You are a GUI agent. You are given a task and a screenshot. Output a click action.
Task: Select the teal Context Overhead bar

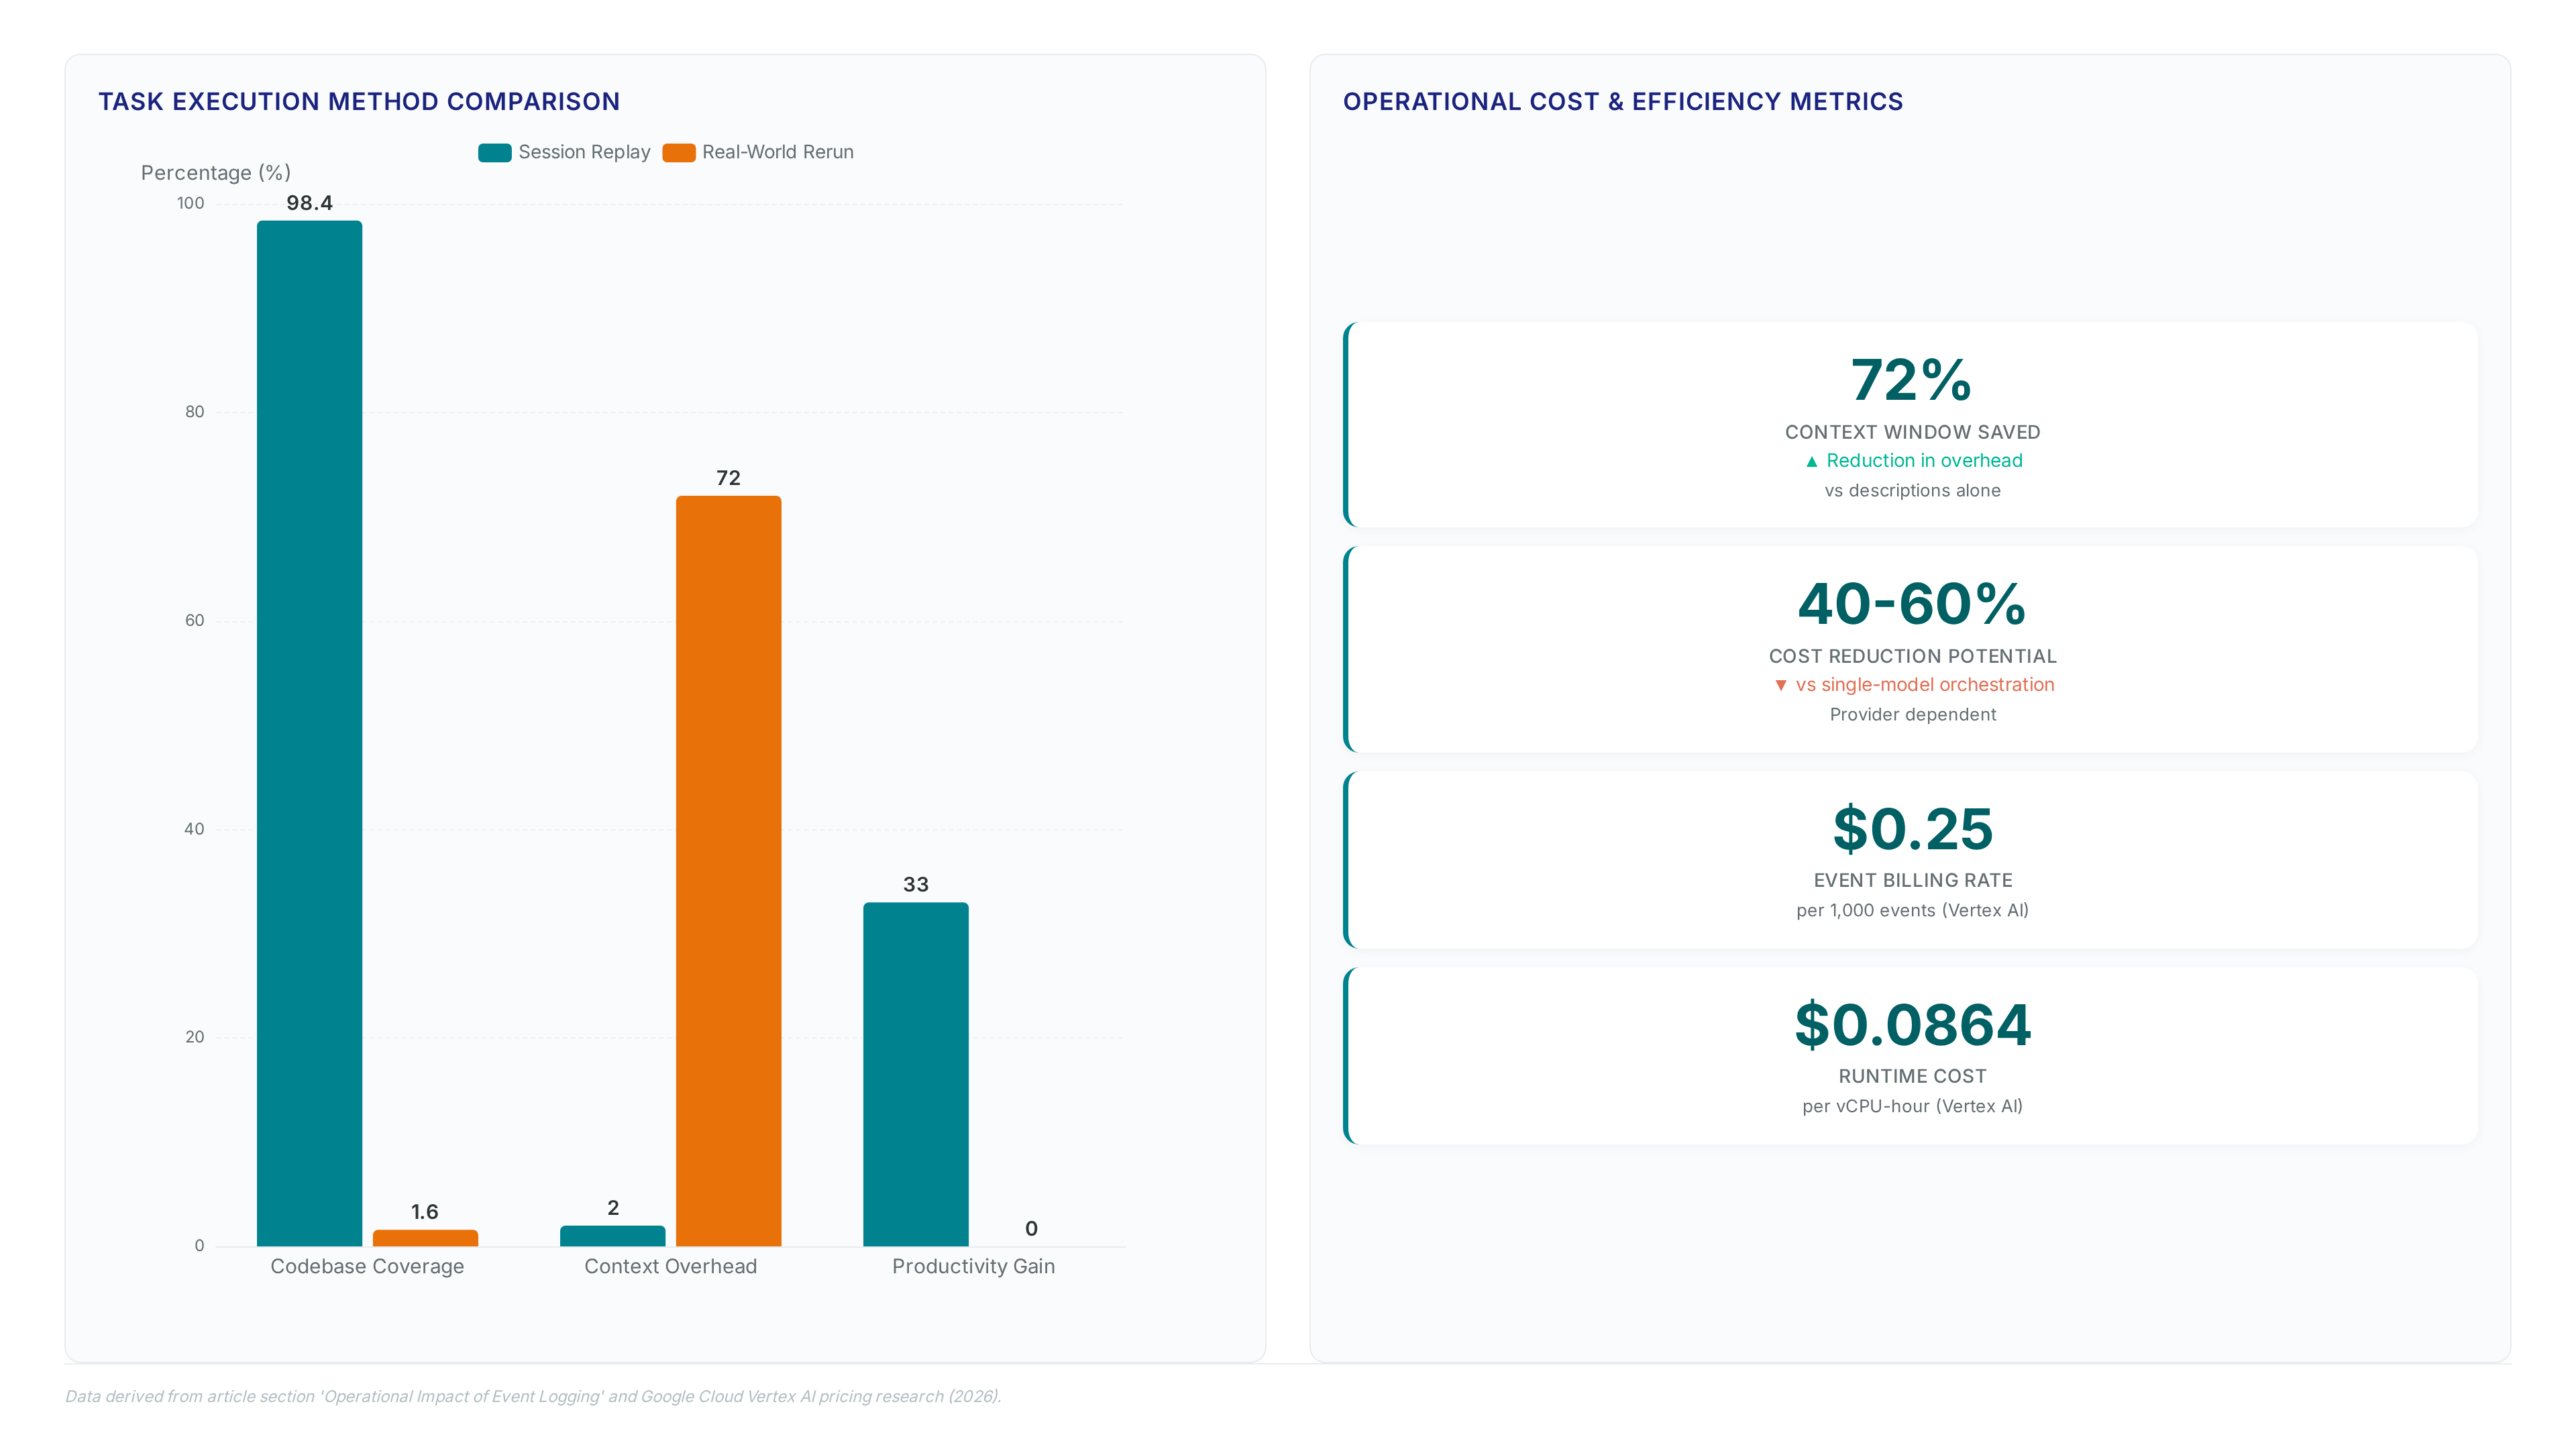tap(612, 1236)
